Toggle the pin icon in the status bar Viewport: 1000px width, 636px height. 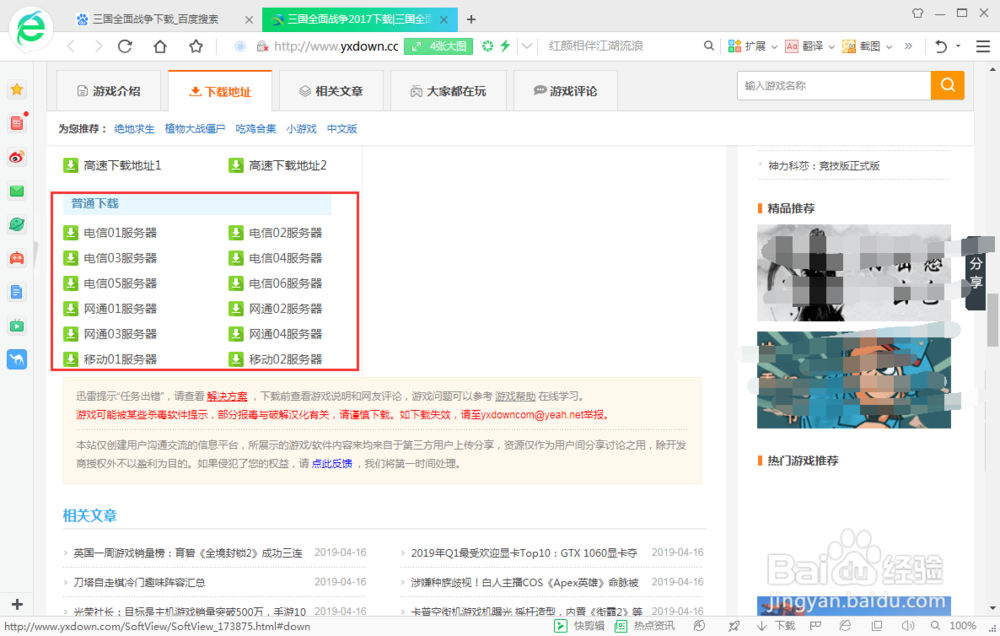735,625
